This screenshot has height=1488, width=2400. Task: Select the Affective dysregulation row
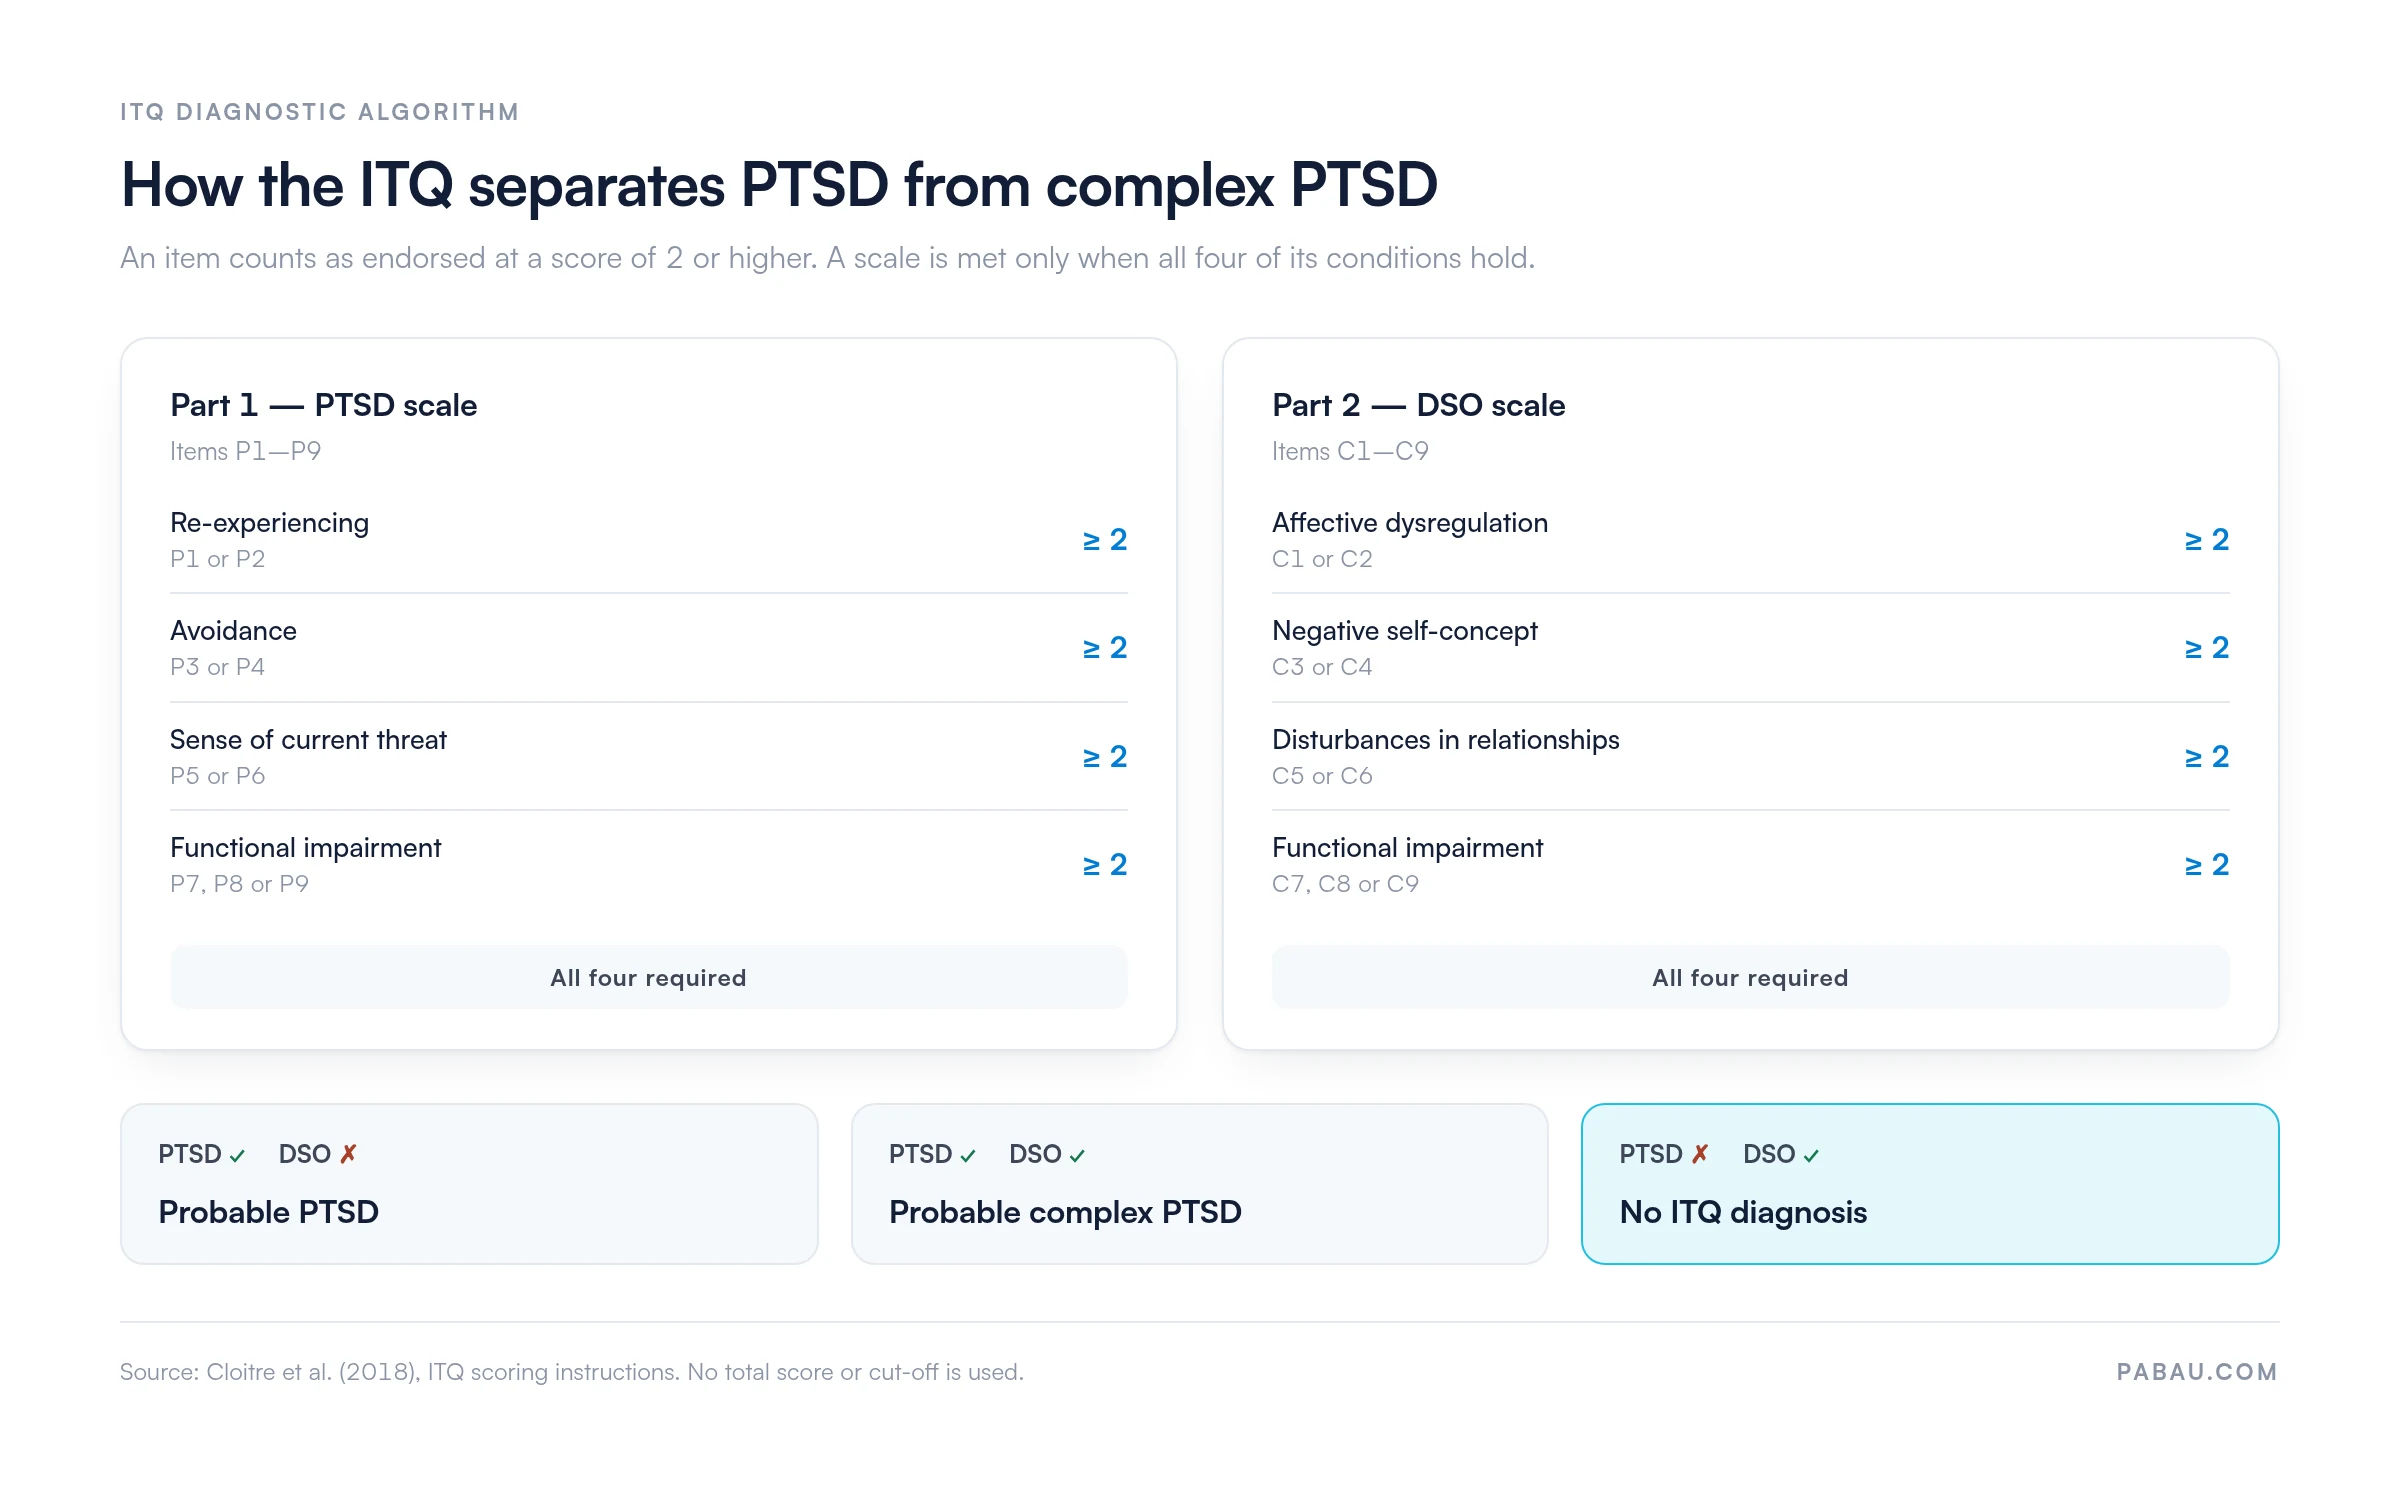[x=1751, y=540]
